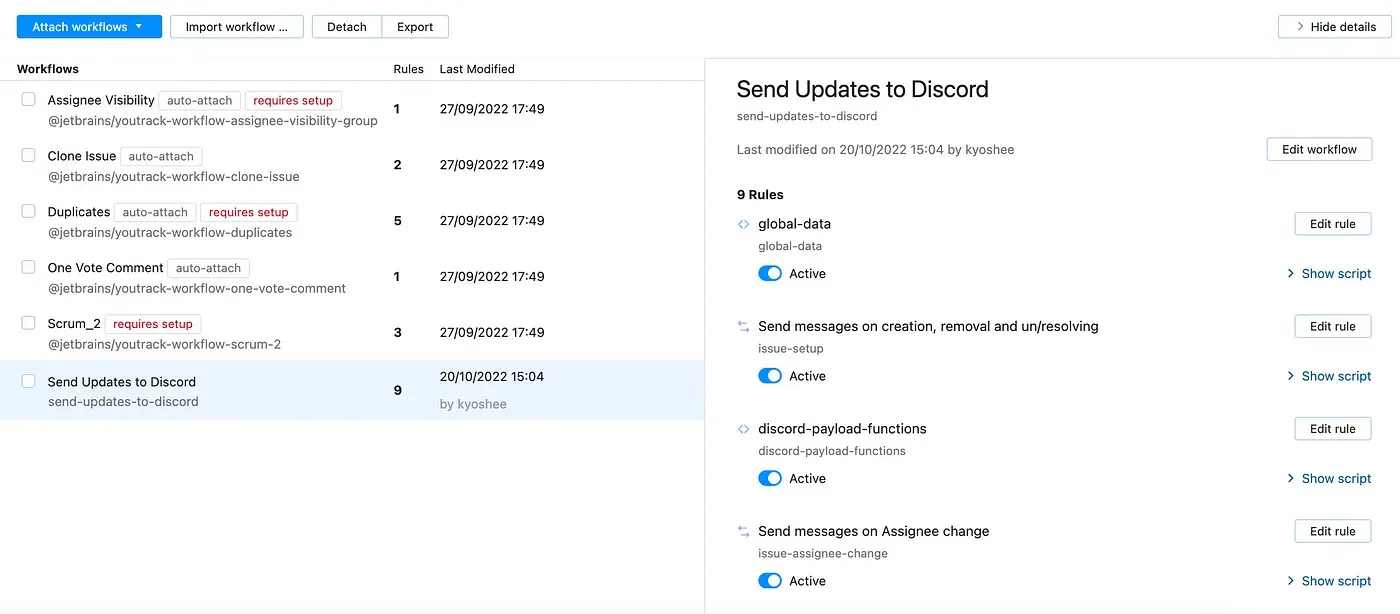
Task: Click Edit rule for discord-payload-functions
Action: (x=1333, y=429)
